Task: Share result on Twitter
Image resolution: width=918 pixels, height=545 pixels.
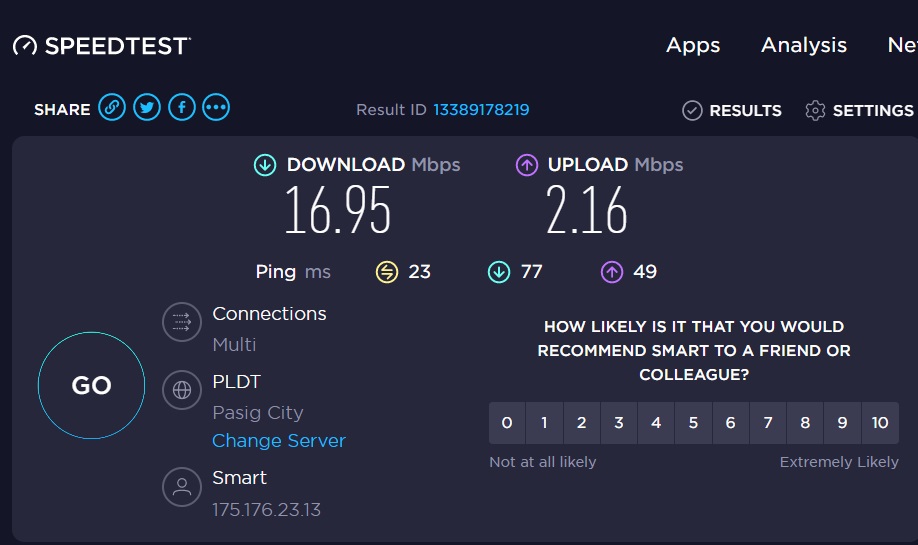Action: click(x=147, y=108)
